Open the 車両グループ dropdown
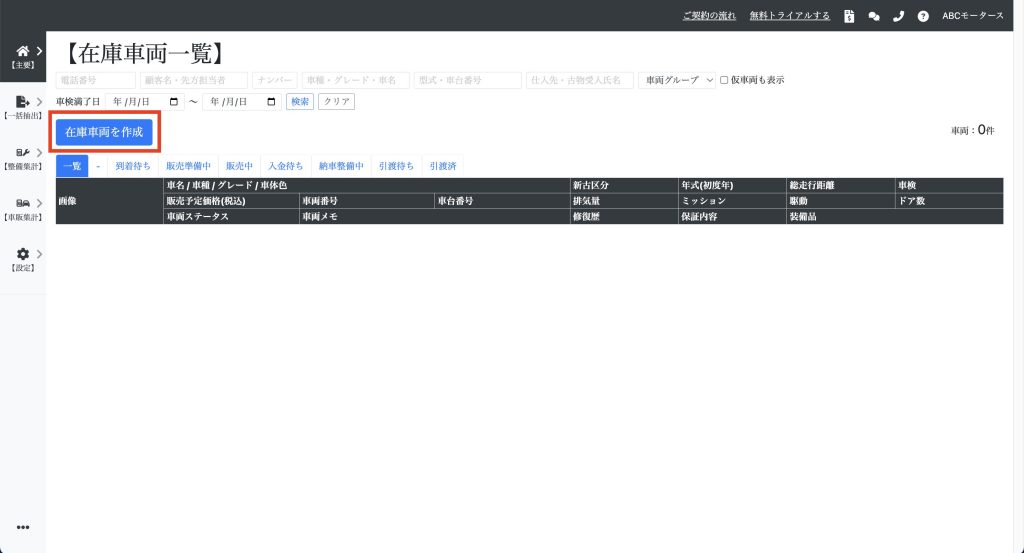 677,80
